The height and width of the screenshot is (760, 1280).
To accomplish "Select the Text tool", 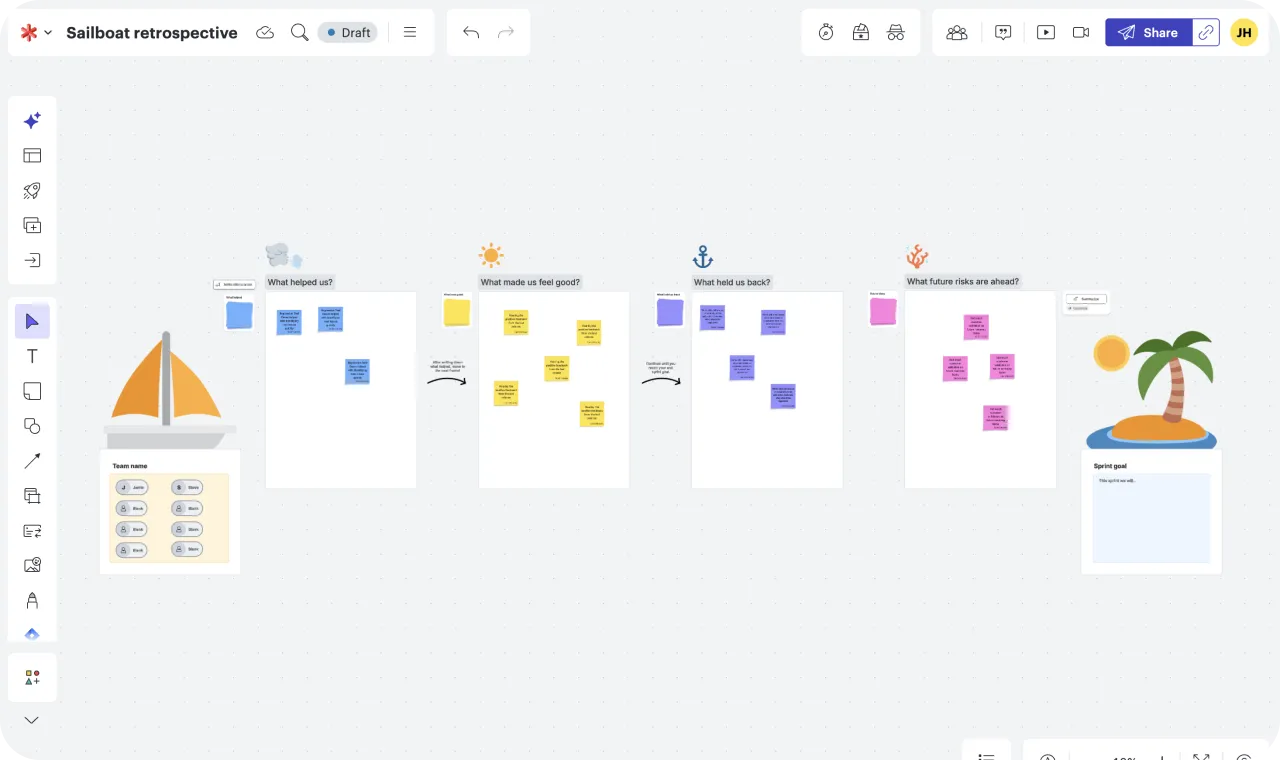I will click(32, 356).
